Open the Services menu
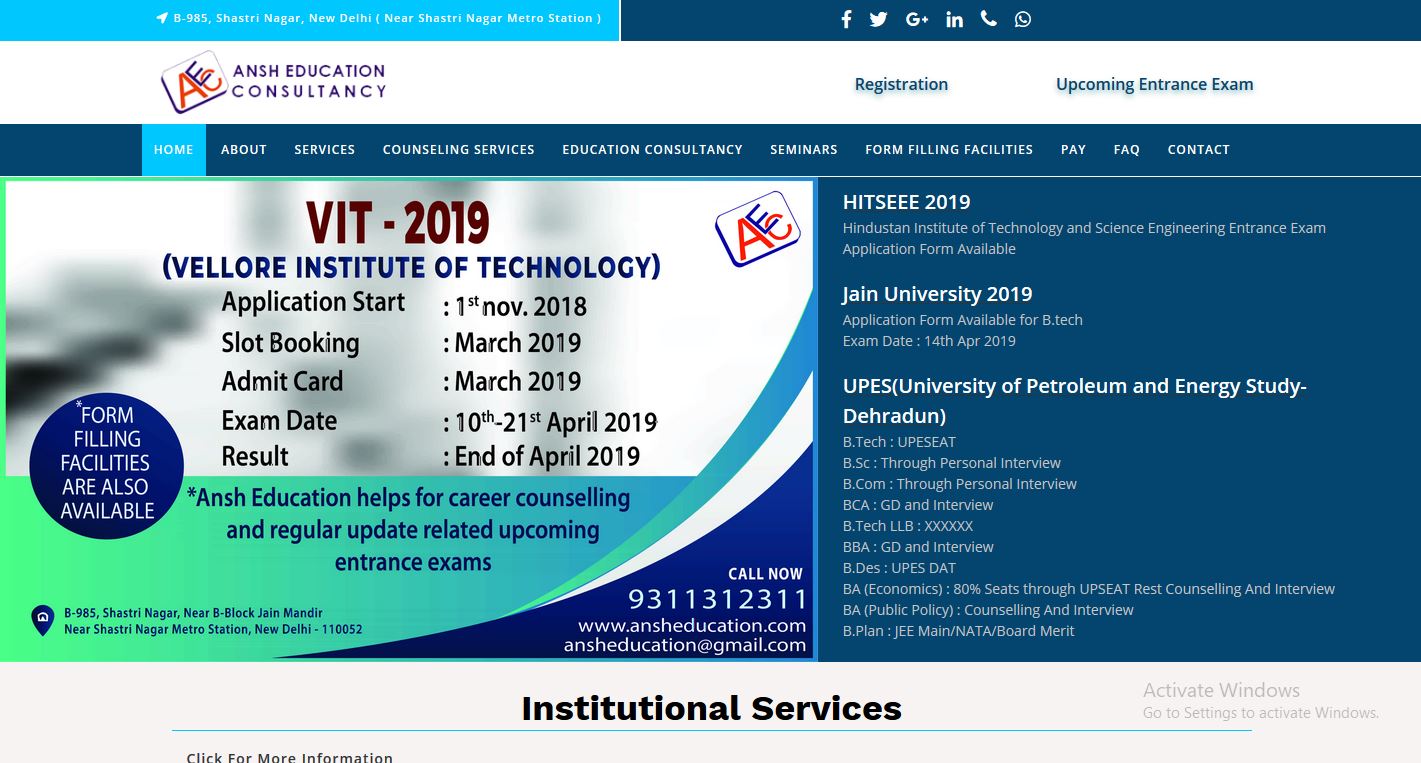 pos(324,150)
